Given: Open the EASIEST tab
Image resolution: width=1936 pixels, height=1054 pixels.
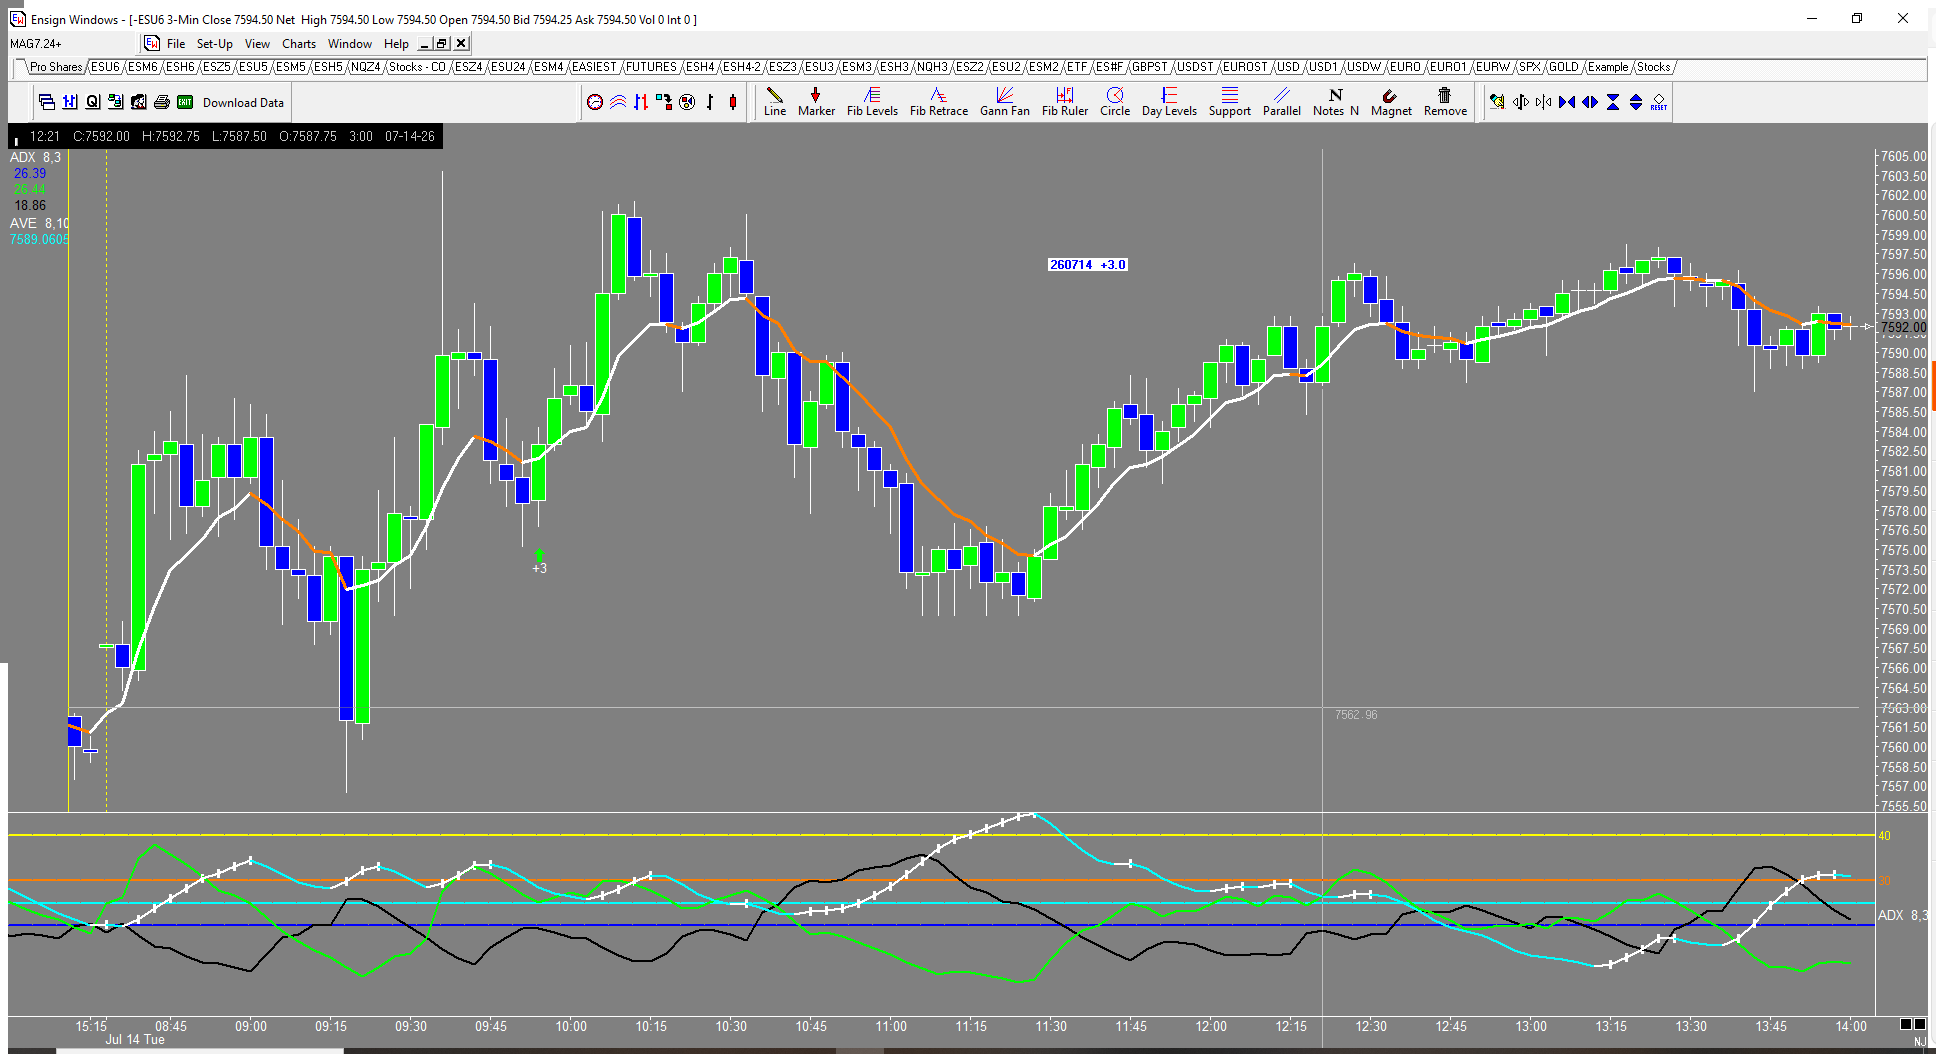Looking at the screenshot, I should pos(594,67).
